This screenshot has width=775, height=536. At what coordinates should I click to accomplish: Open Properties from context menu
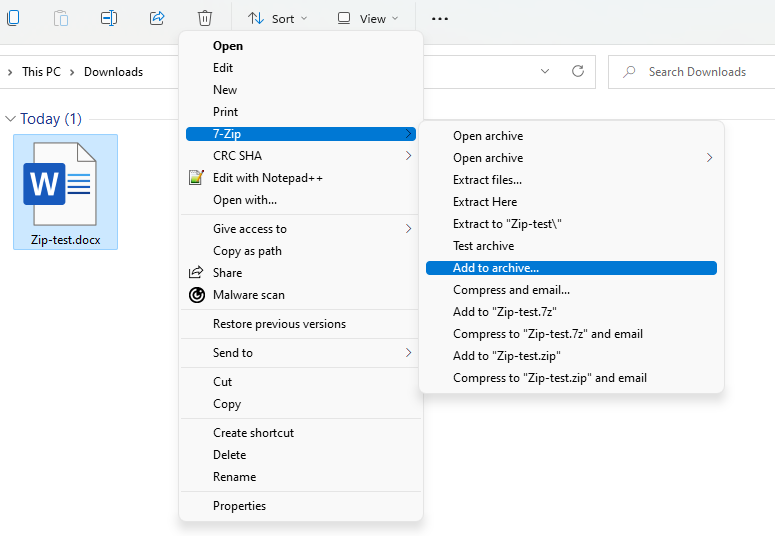239,506
